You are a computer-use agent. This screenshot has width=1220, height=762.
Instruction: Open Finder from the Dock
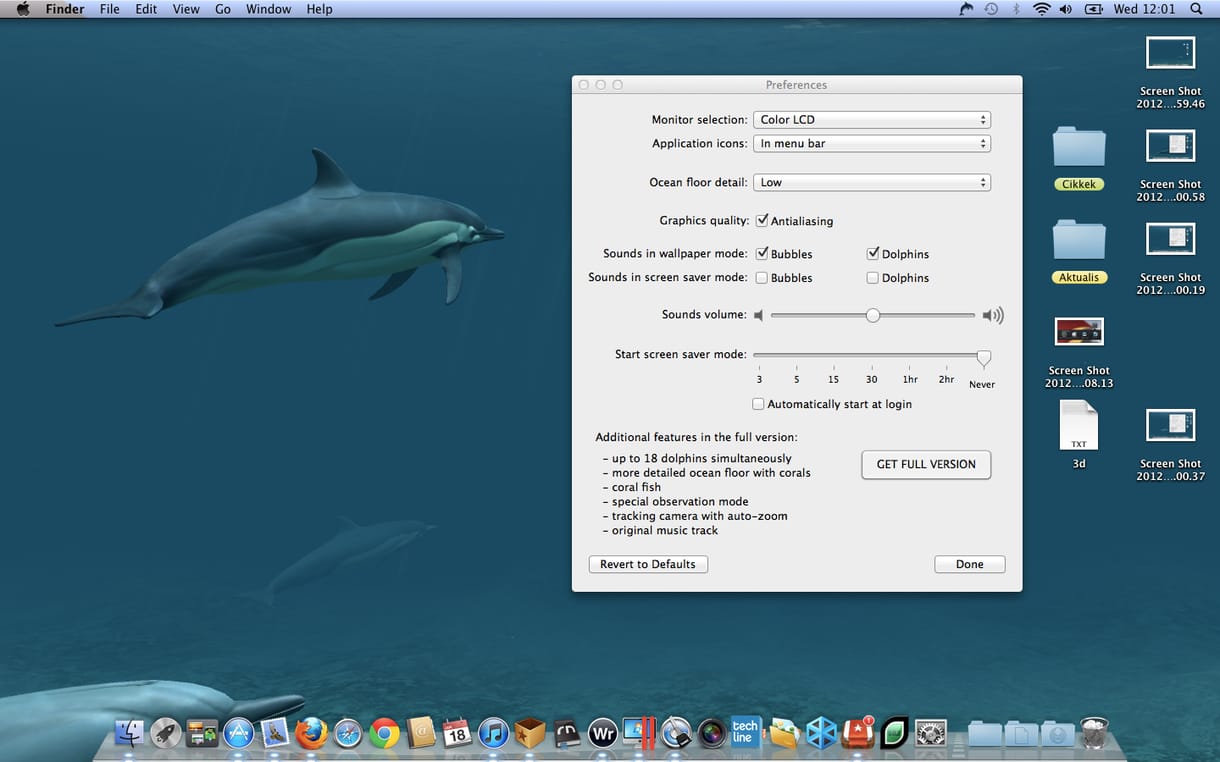130,734
